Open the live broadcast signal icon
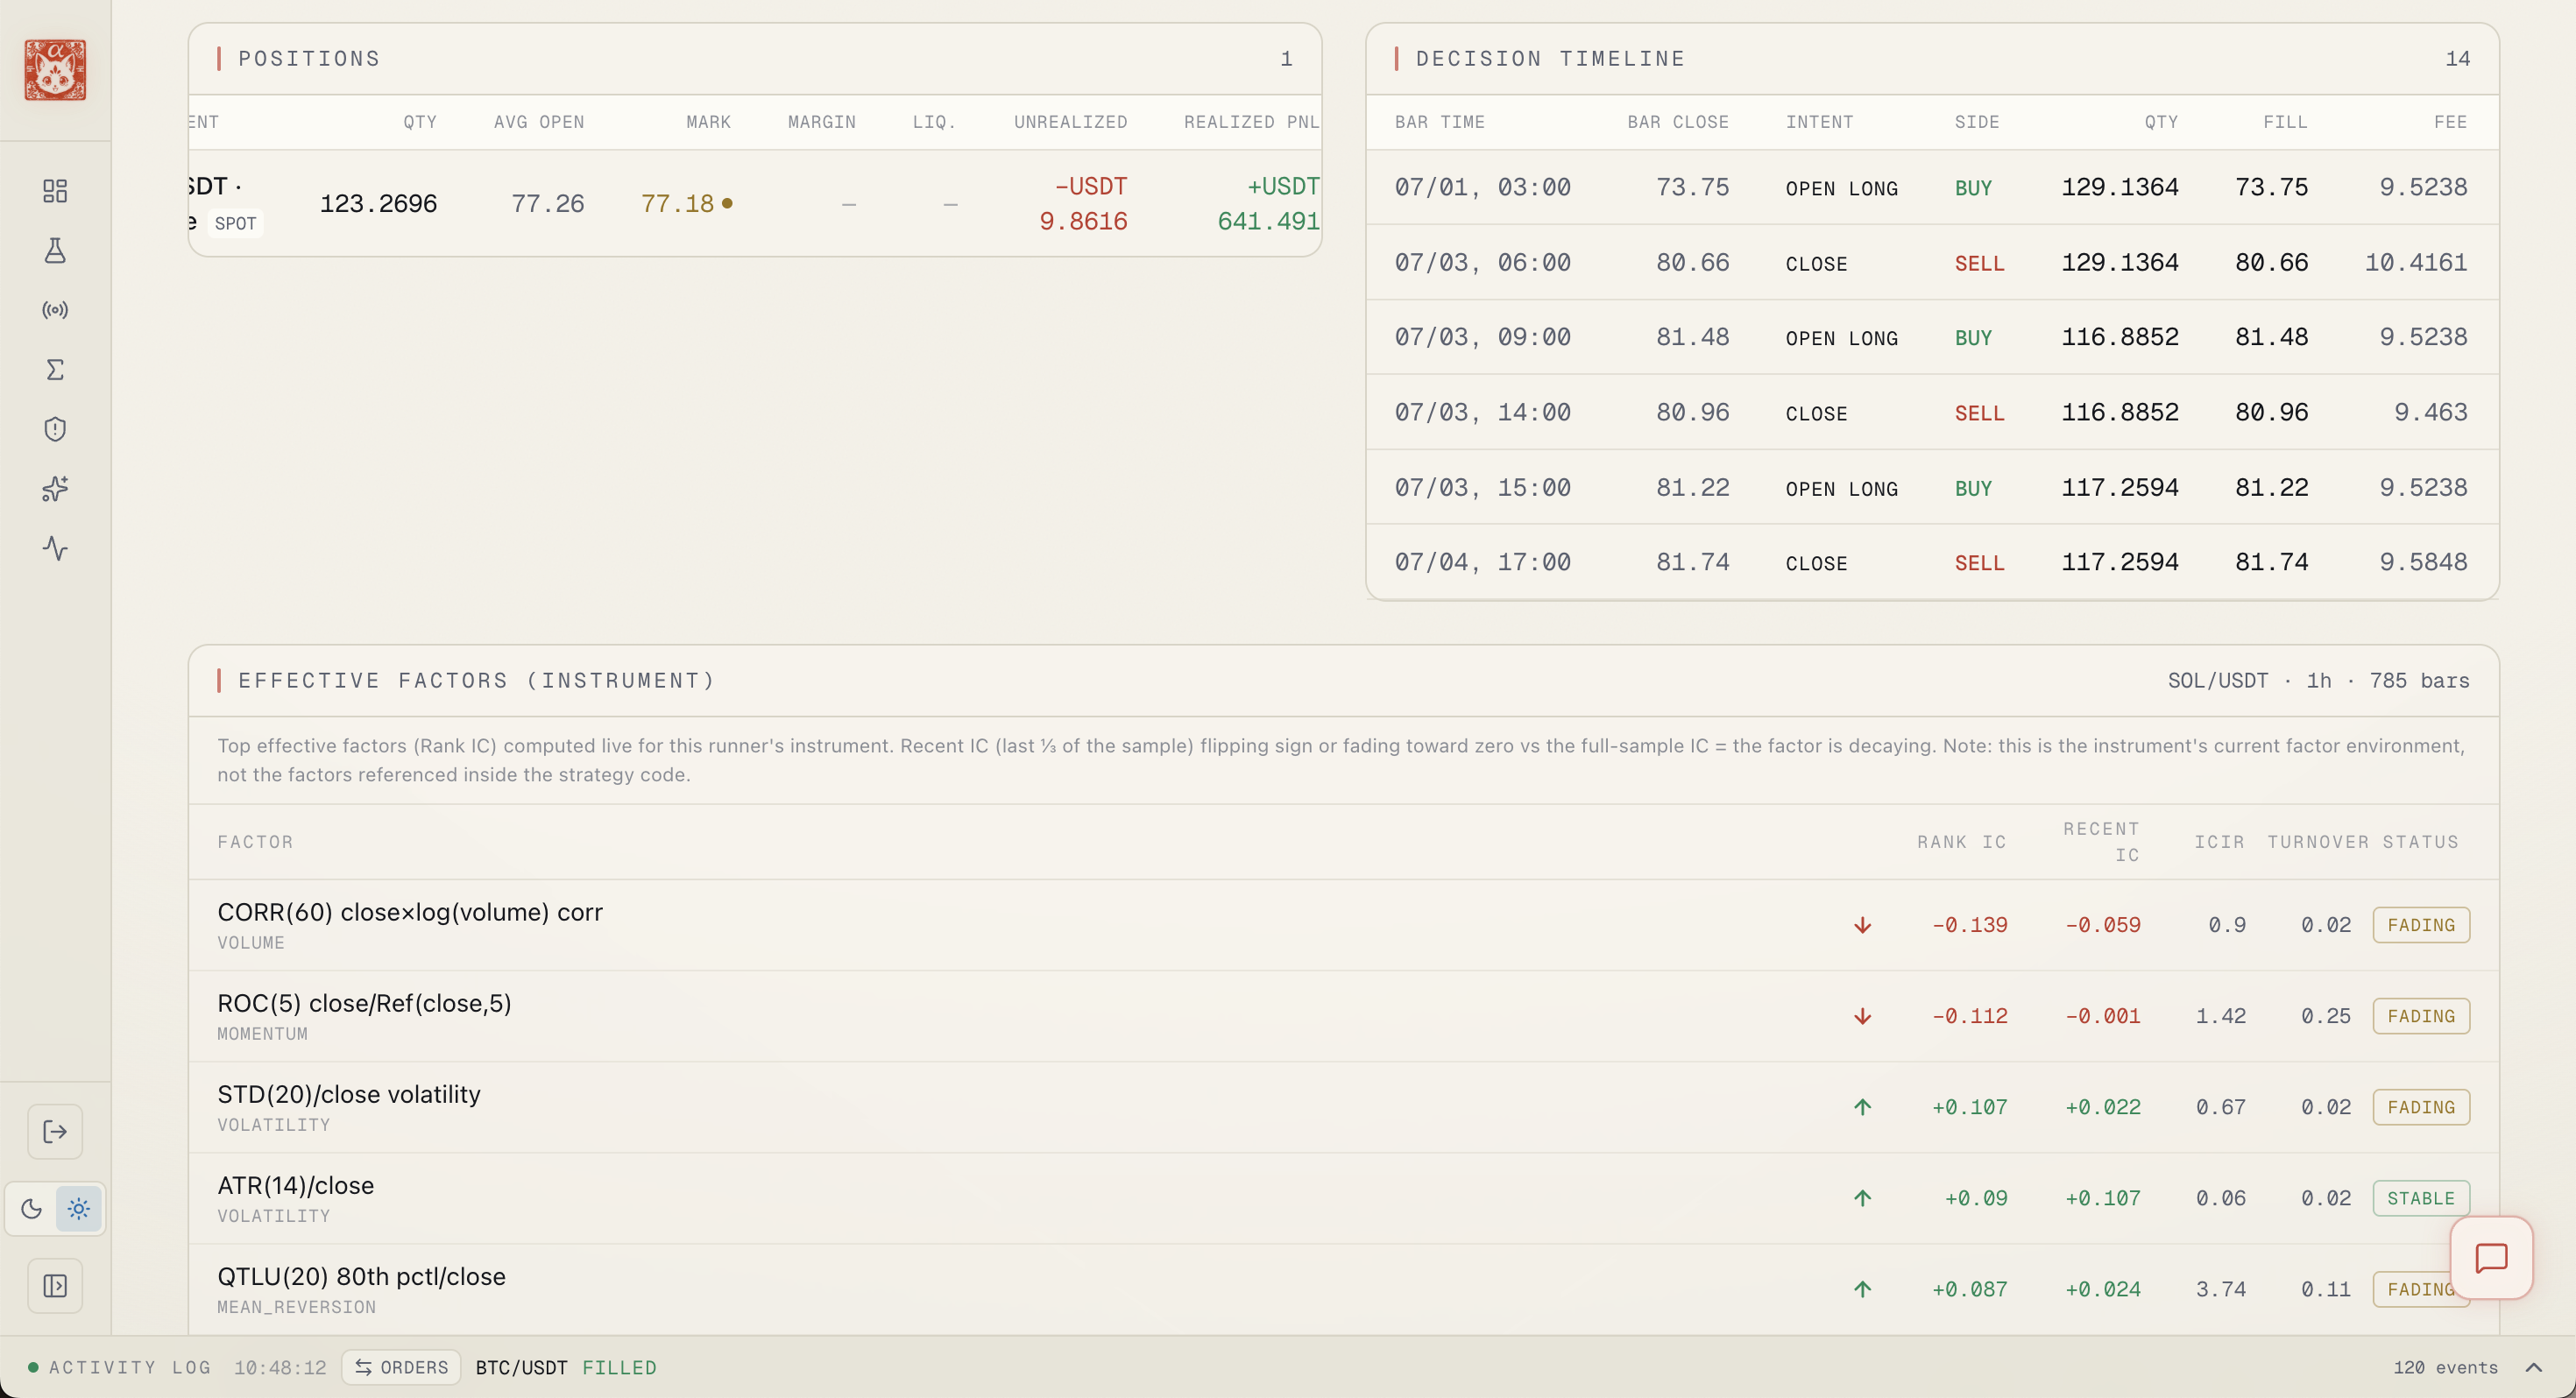 pyautogui.click(x=55, y=310)
